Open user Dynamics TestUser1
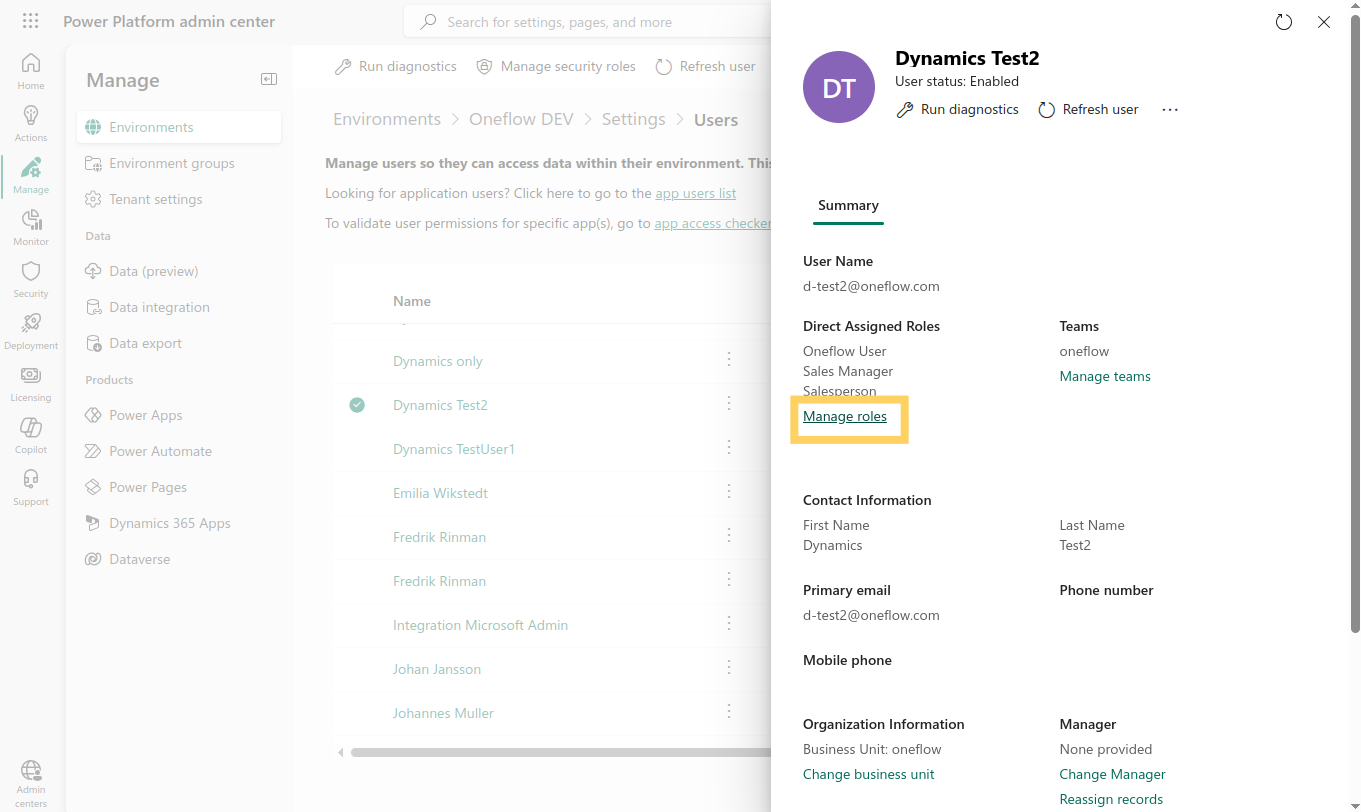The image size is (1361, 812). [454, 449]
